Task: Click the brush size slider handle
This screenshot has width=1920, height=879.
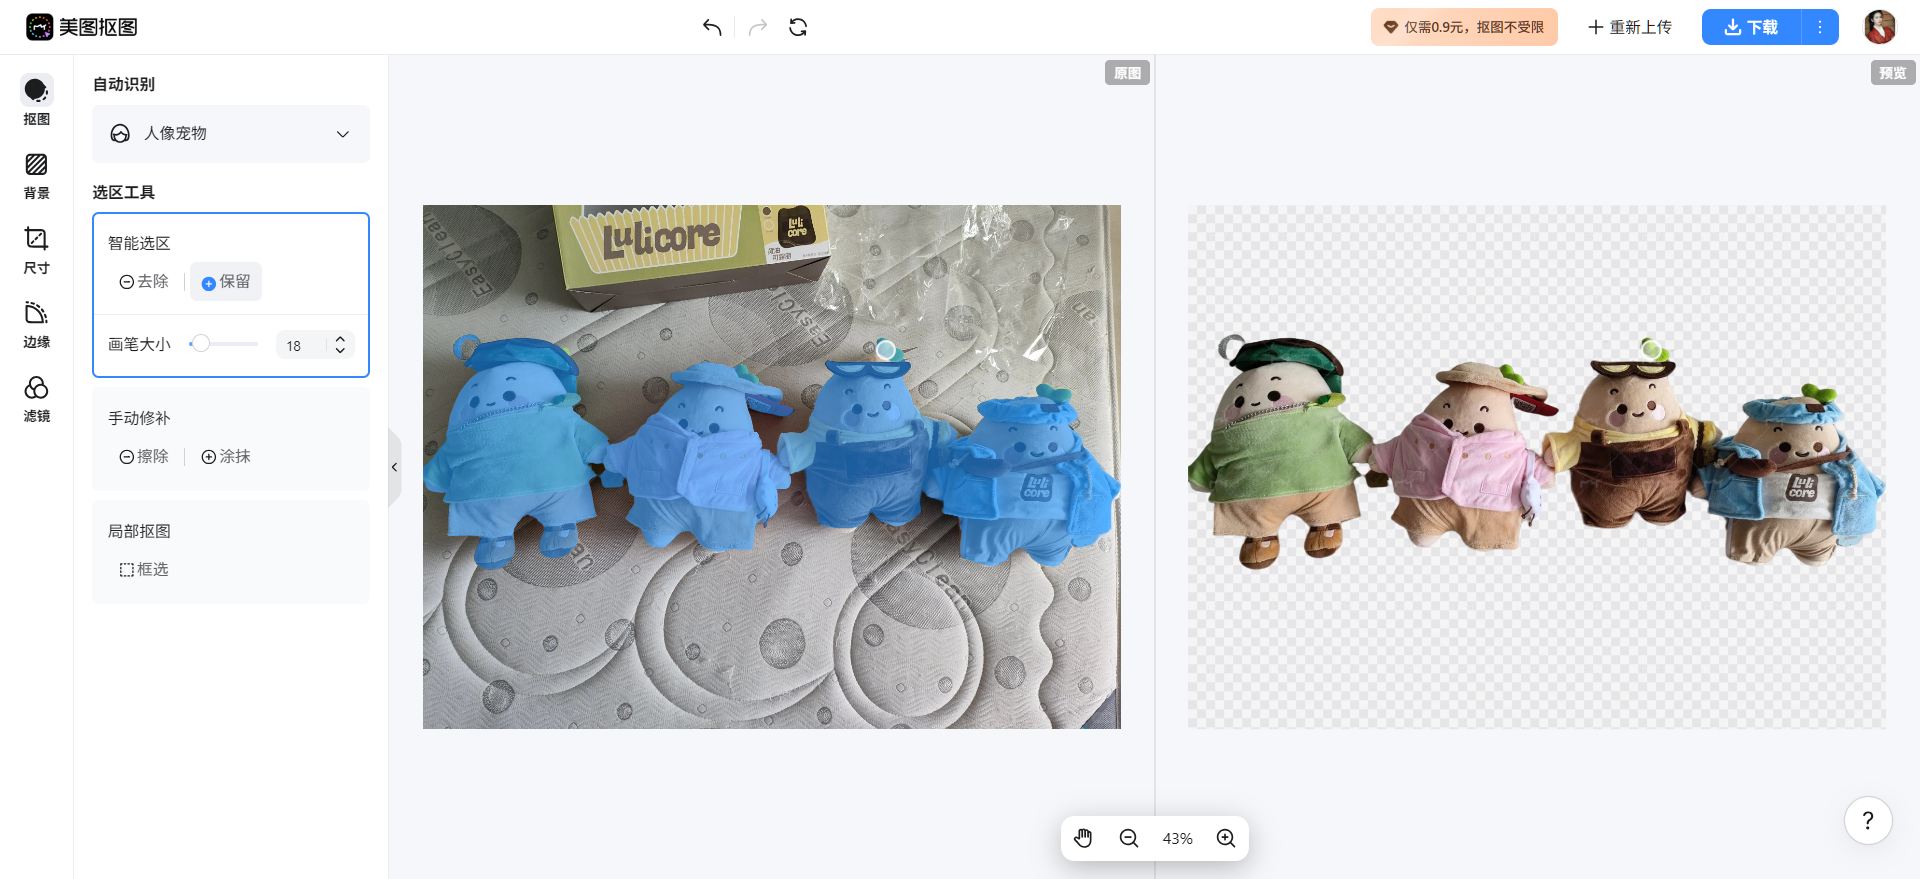Action: 201,344
